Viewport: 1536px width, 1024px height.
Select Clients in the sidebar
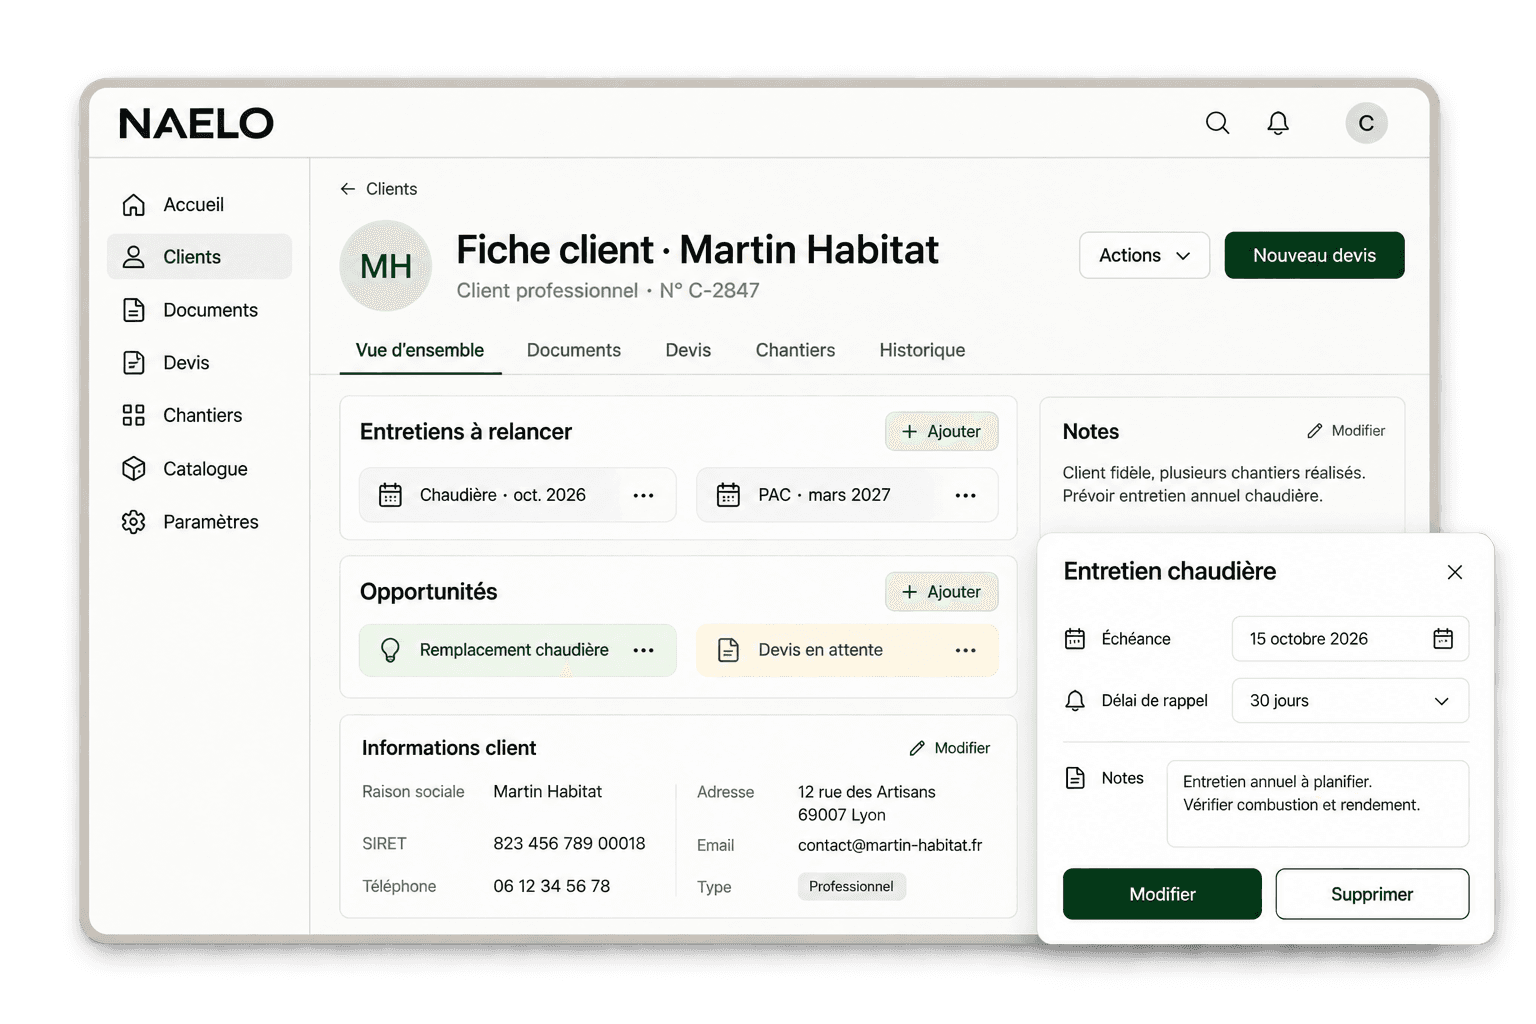[199, 257]
